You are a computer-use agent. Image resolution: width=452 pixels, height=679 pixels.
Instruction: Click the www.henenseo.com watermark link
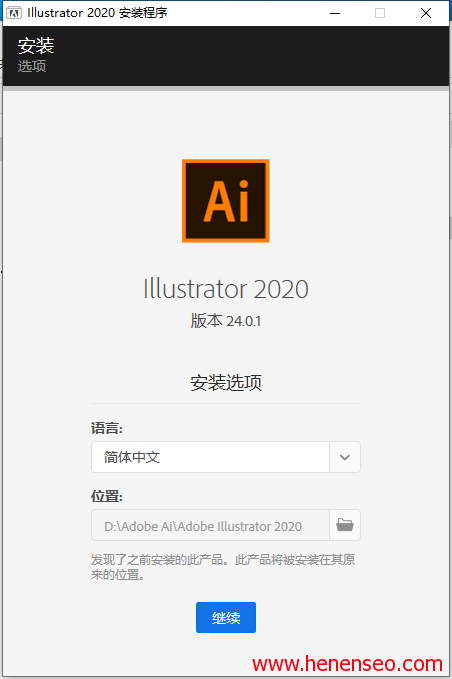pyautogui.click(x=347, y=664)
